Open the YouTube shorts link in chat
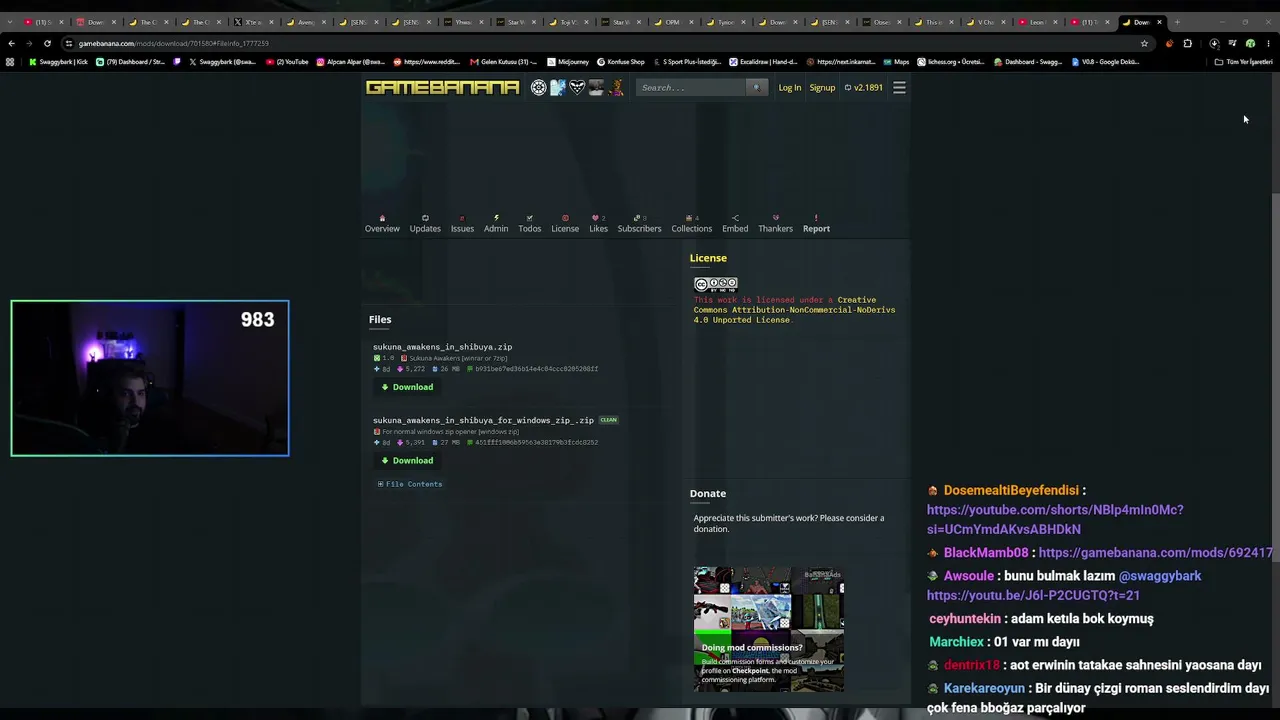This screenshot has height=720, width=1280. click(x=1055, y=520)
